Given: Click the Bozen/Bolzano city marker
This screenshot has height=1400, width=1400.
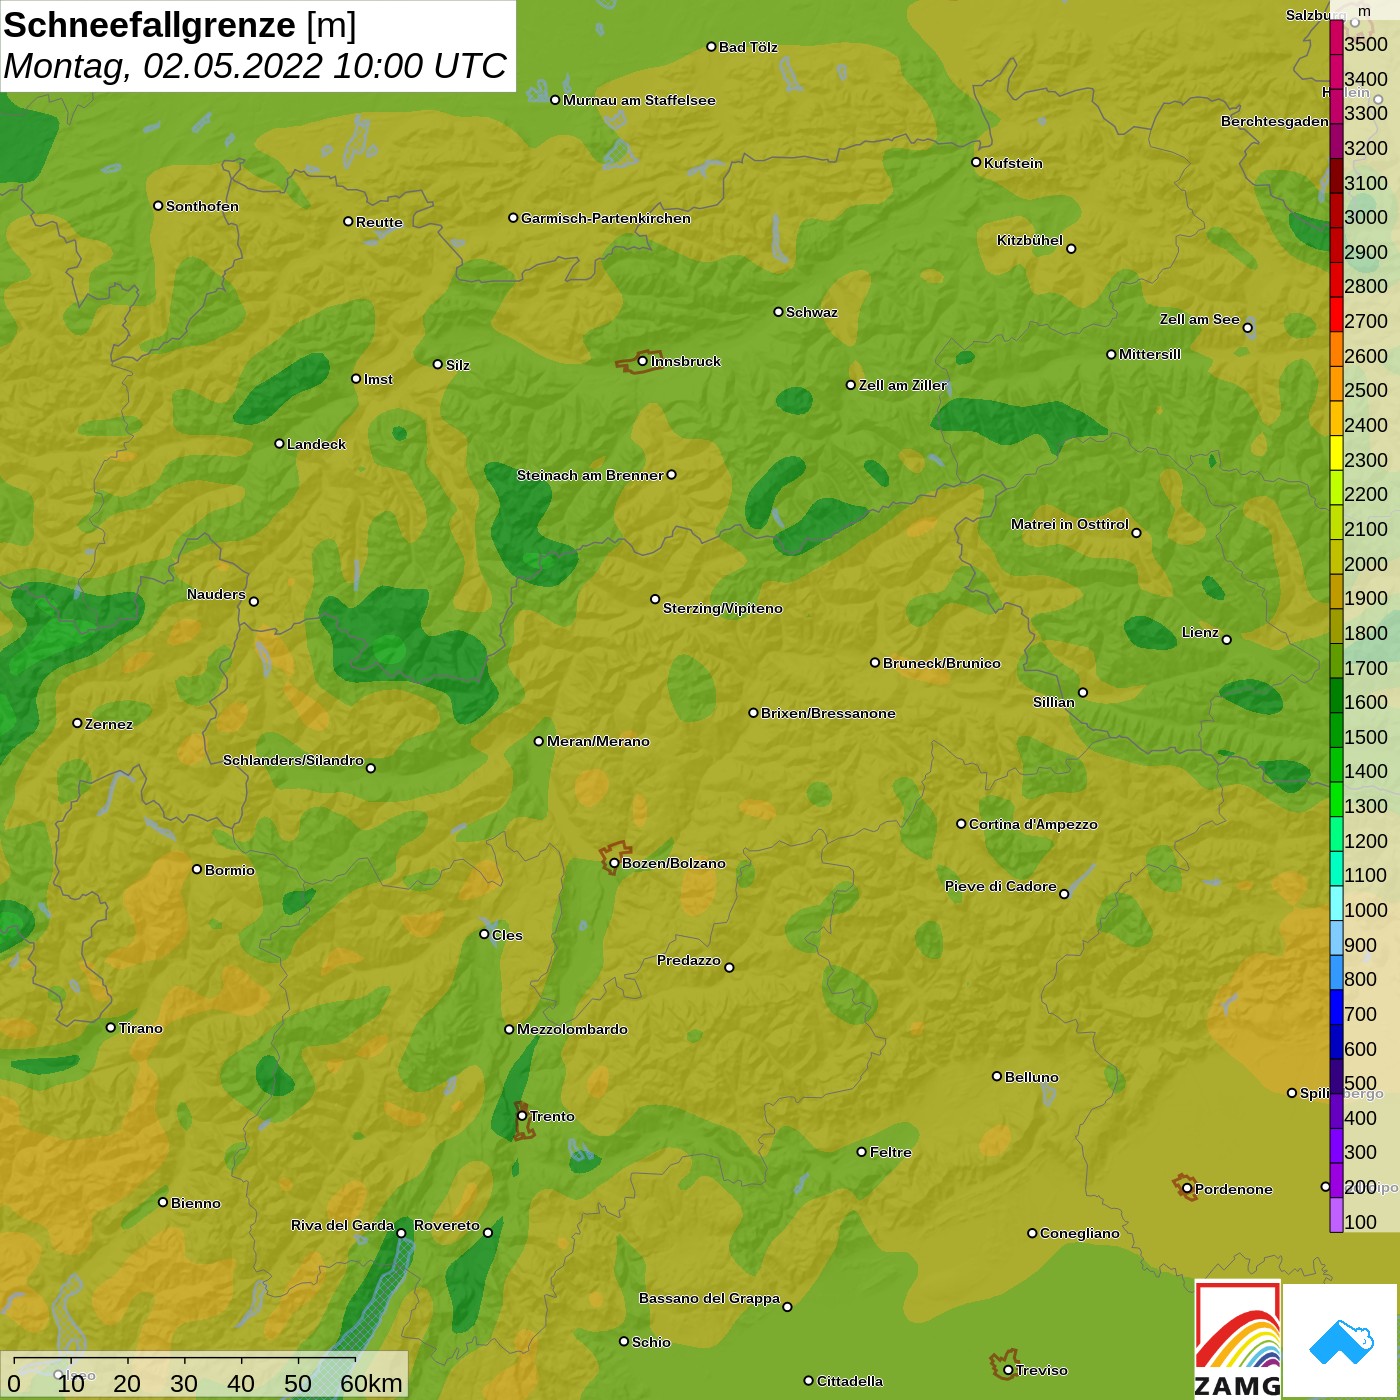Looking at the screenshot, I should tap(614, 863).
